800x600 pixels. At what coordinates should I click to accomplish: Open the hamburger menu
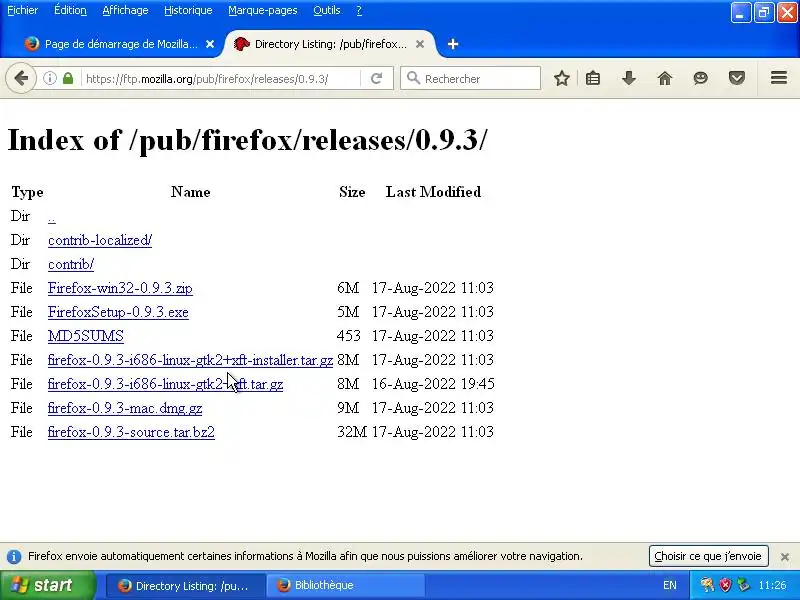(779, 78)
